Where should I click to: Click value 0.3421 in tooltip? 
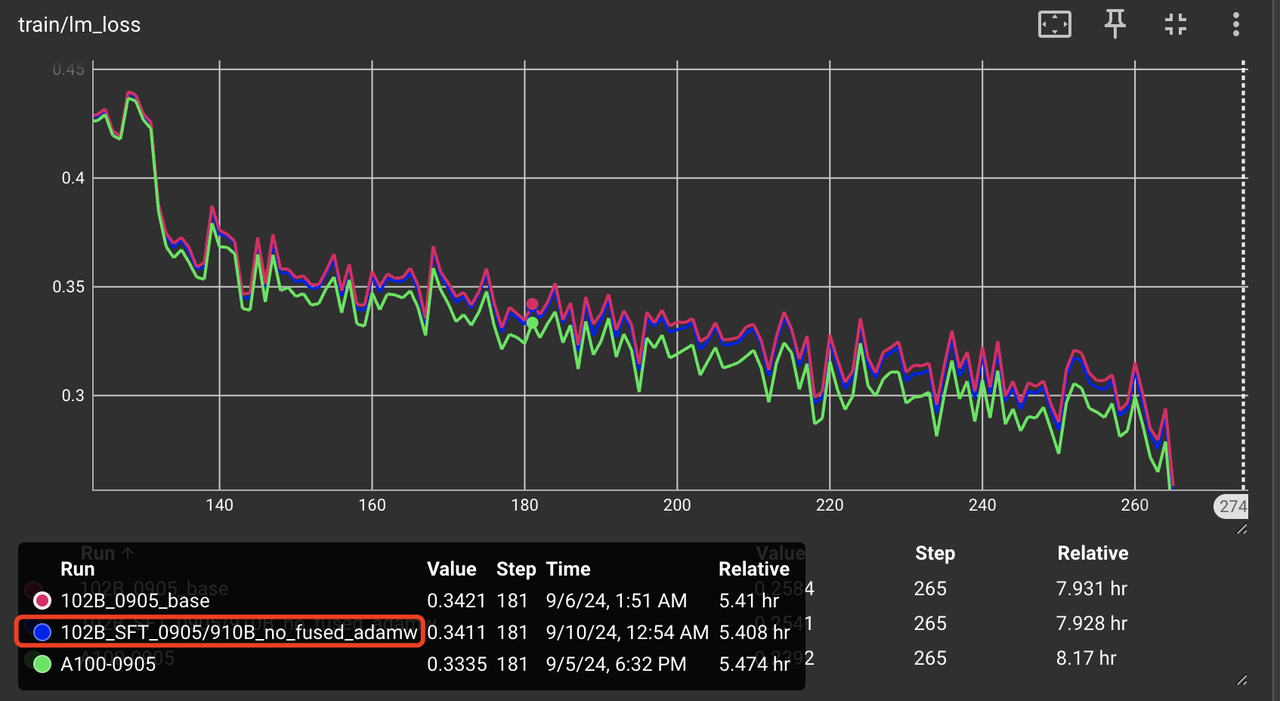456,601
